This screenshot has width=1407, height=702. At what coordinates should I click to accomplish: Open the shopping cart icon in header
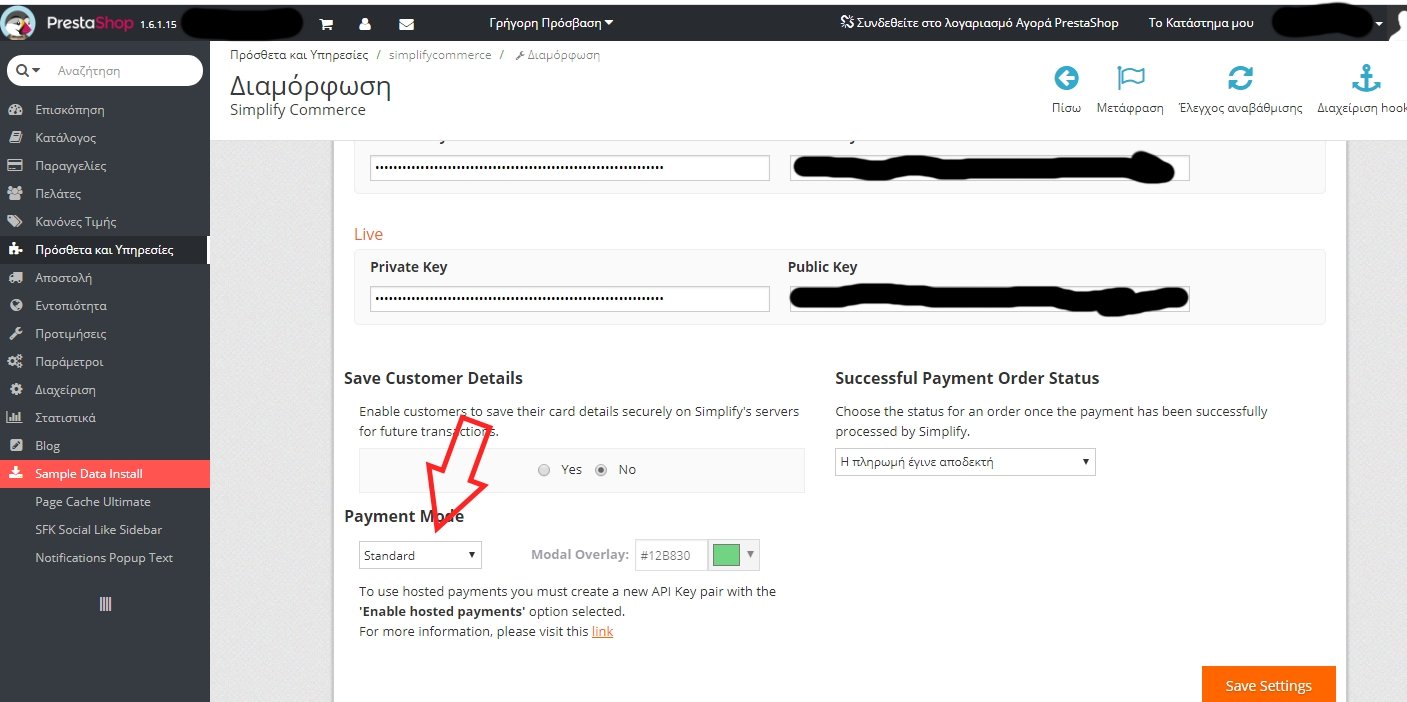tap(326, 23)
